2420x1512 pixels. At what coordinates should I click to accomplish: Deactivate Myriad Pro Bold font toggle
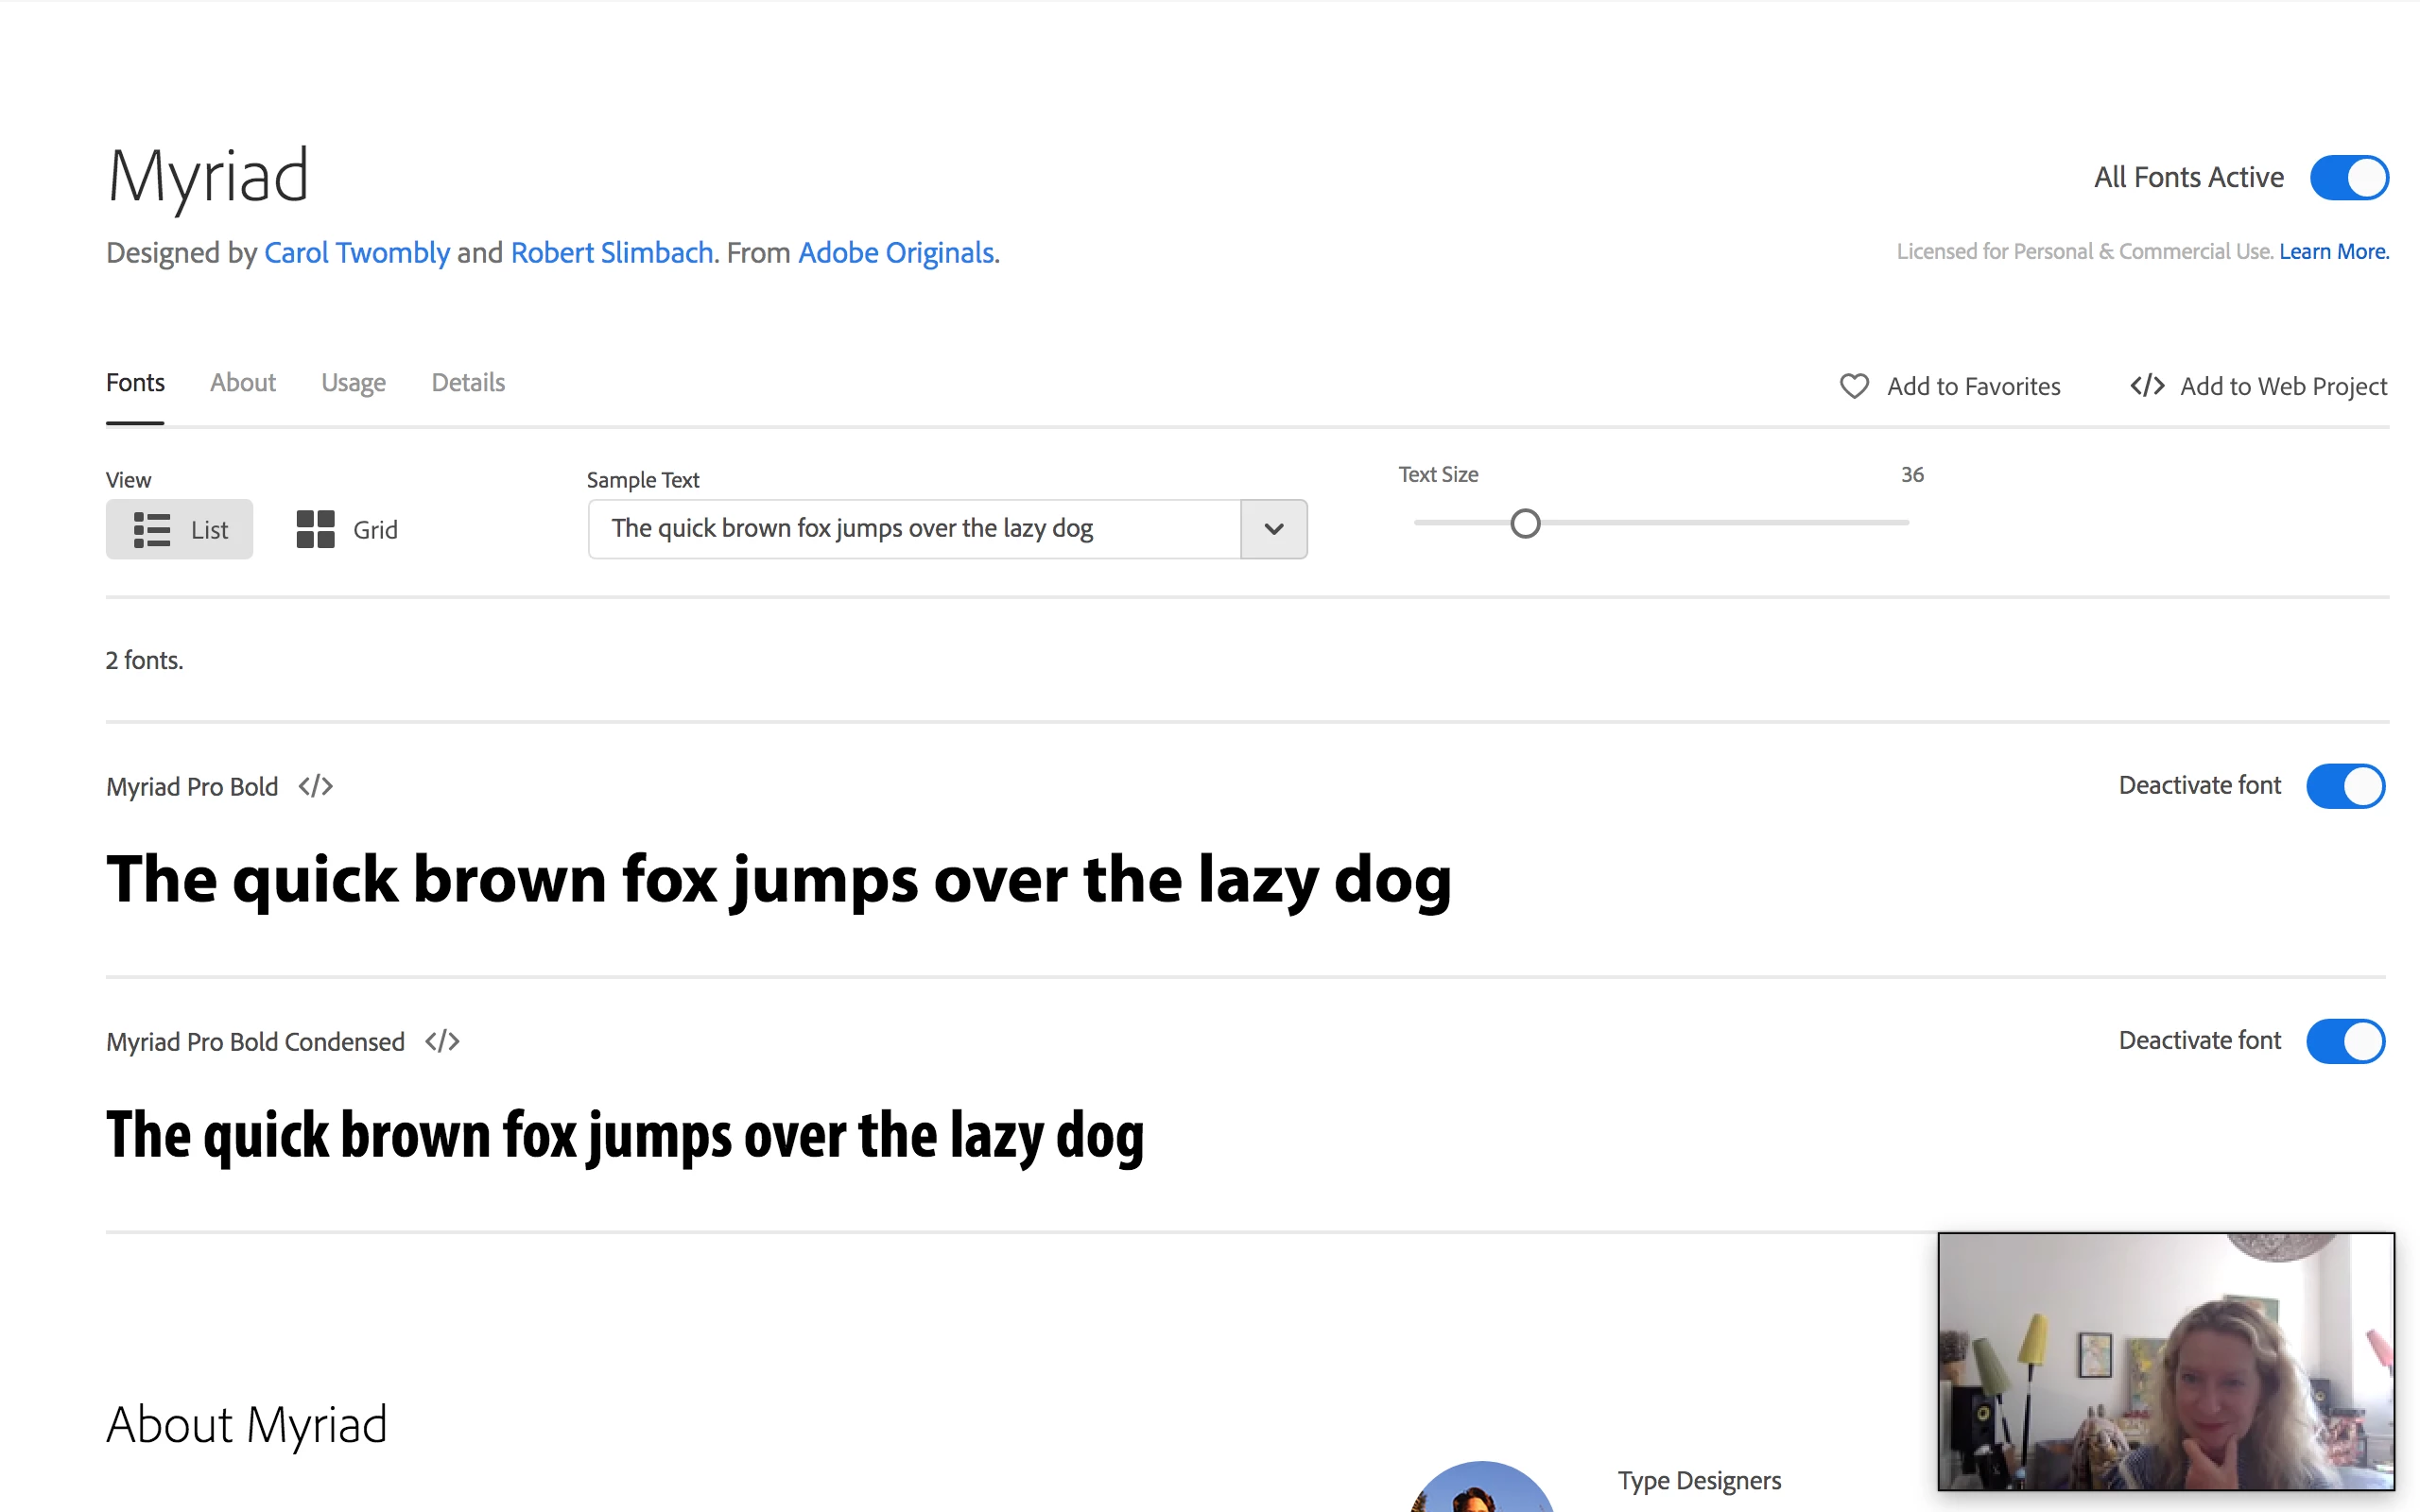pyautogui.click(x=2345, y=786)
